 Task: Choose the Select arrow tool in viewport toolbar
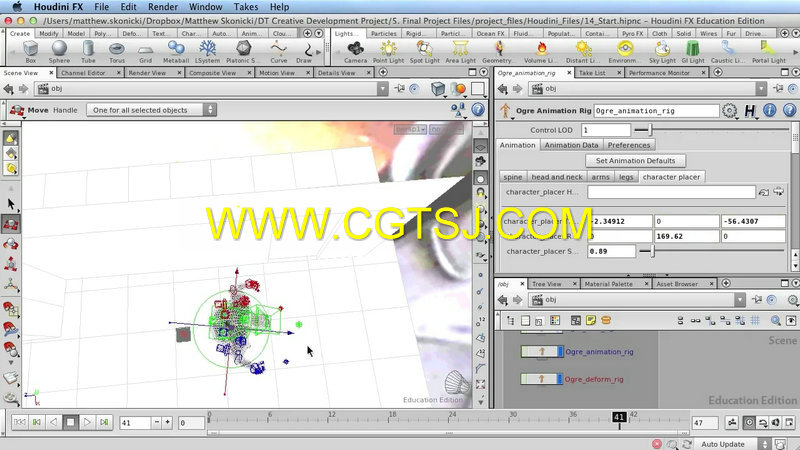pos(11,204)
